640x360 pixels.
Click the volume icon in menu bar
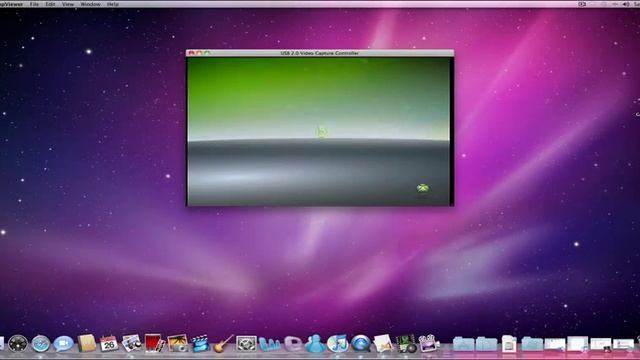coord(626,4)
